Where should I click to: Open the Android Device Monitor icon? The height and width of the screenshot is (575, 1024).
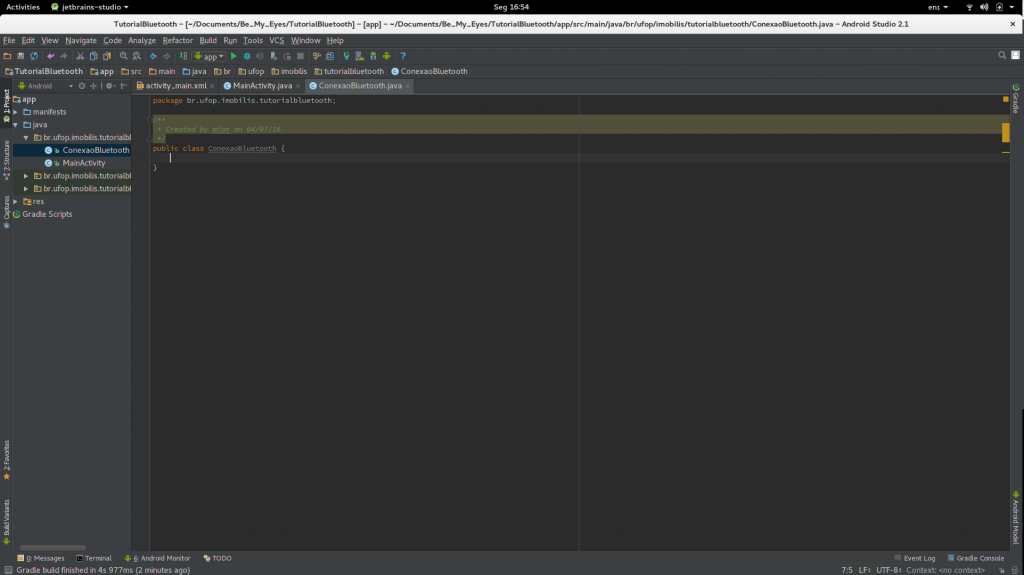point(387,56)
